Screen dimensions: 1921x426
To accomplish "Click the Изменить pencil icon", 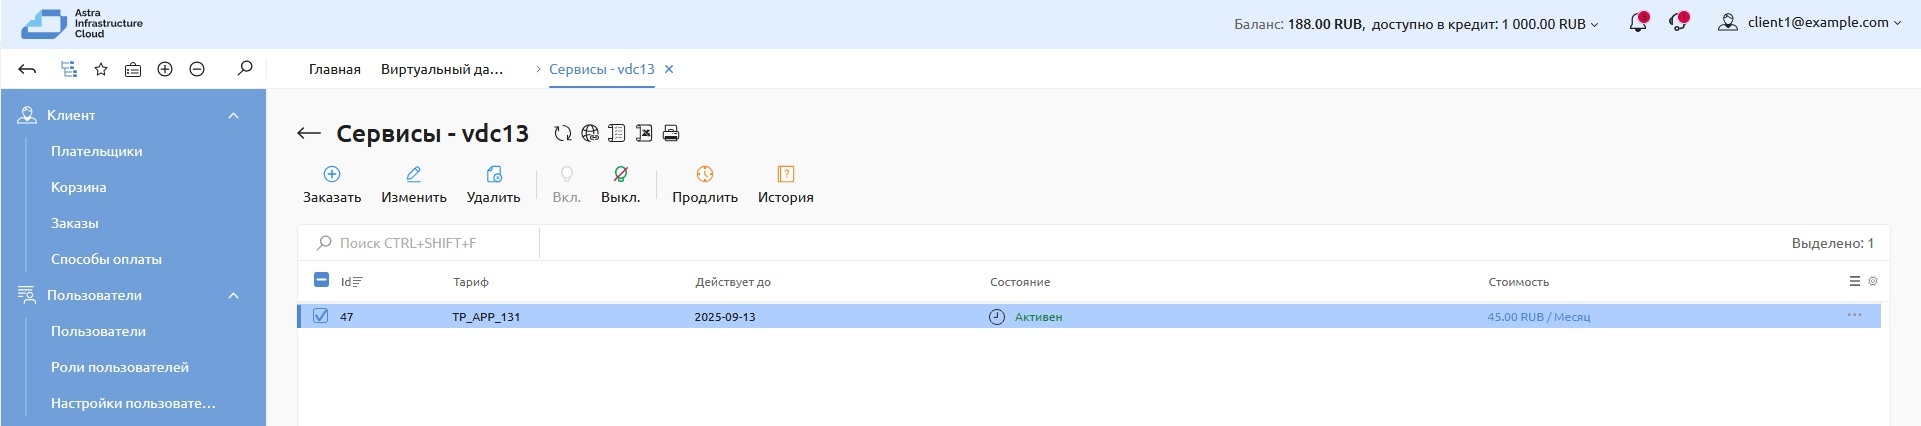I will click(413, 174).
